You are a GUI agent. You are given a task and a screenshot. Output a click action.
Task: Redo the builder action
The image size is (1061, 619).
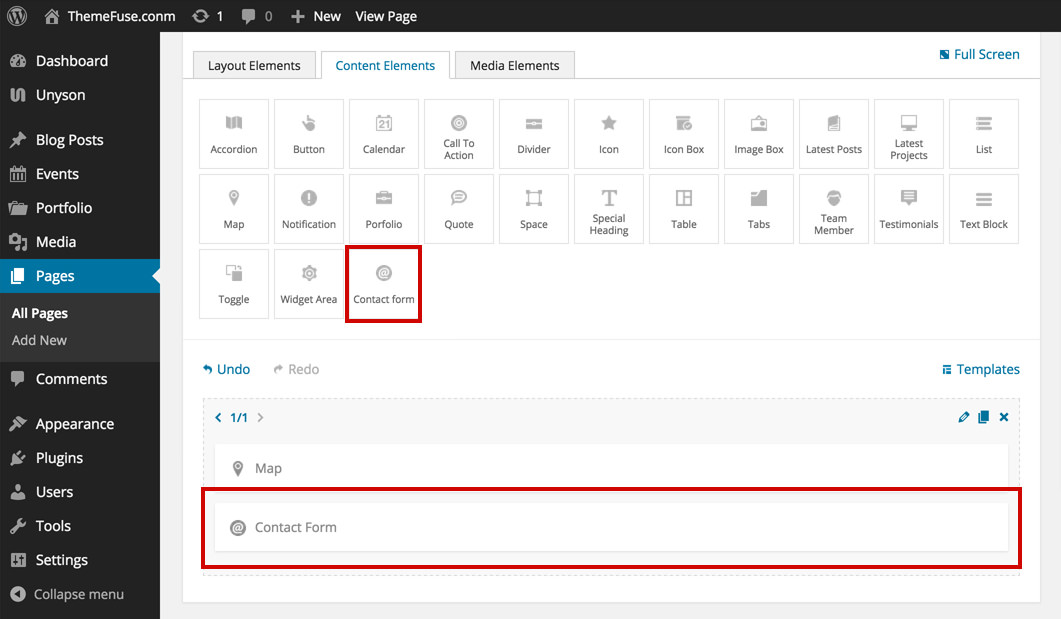(x=296, y=369)
